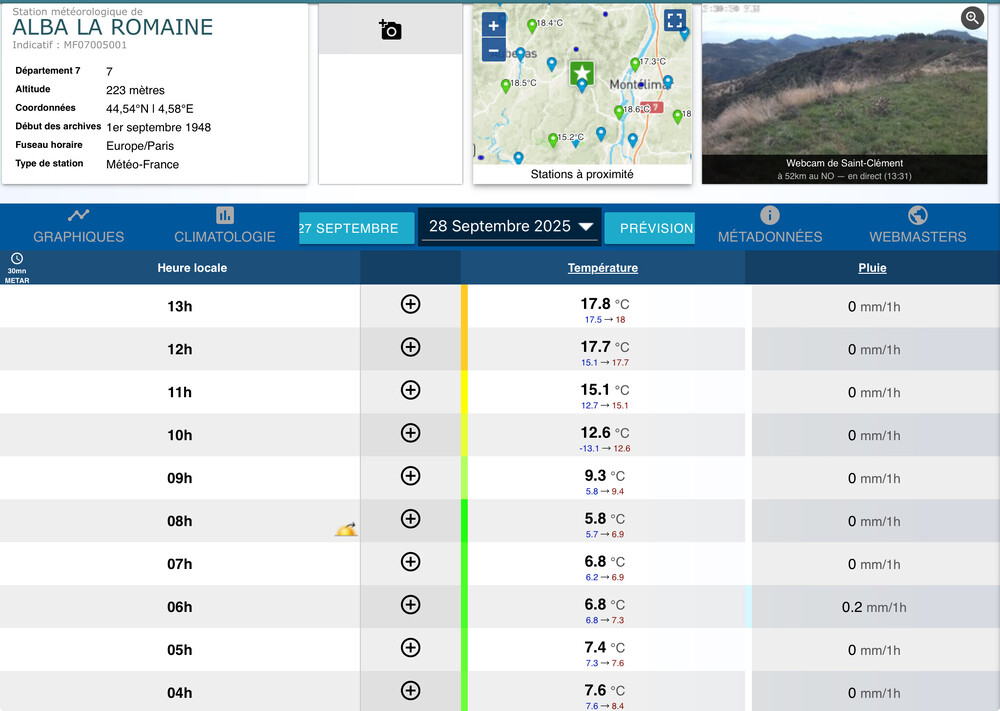Open the 28 Septembre 2025 date dropdown
Screen dimensions: 1000x711
tap(510, 227)
